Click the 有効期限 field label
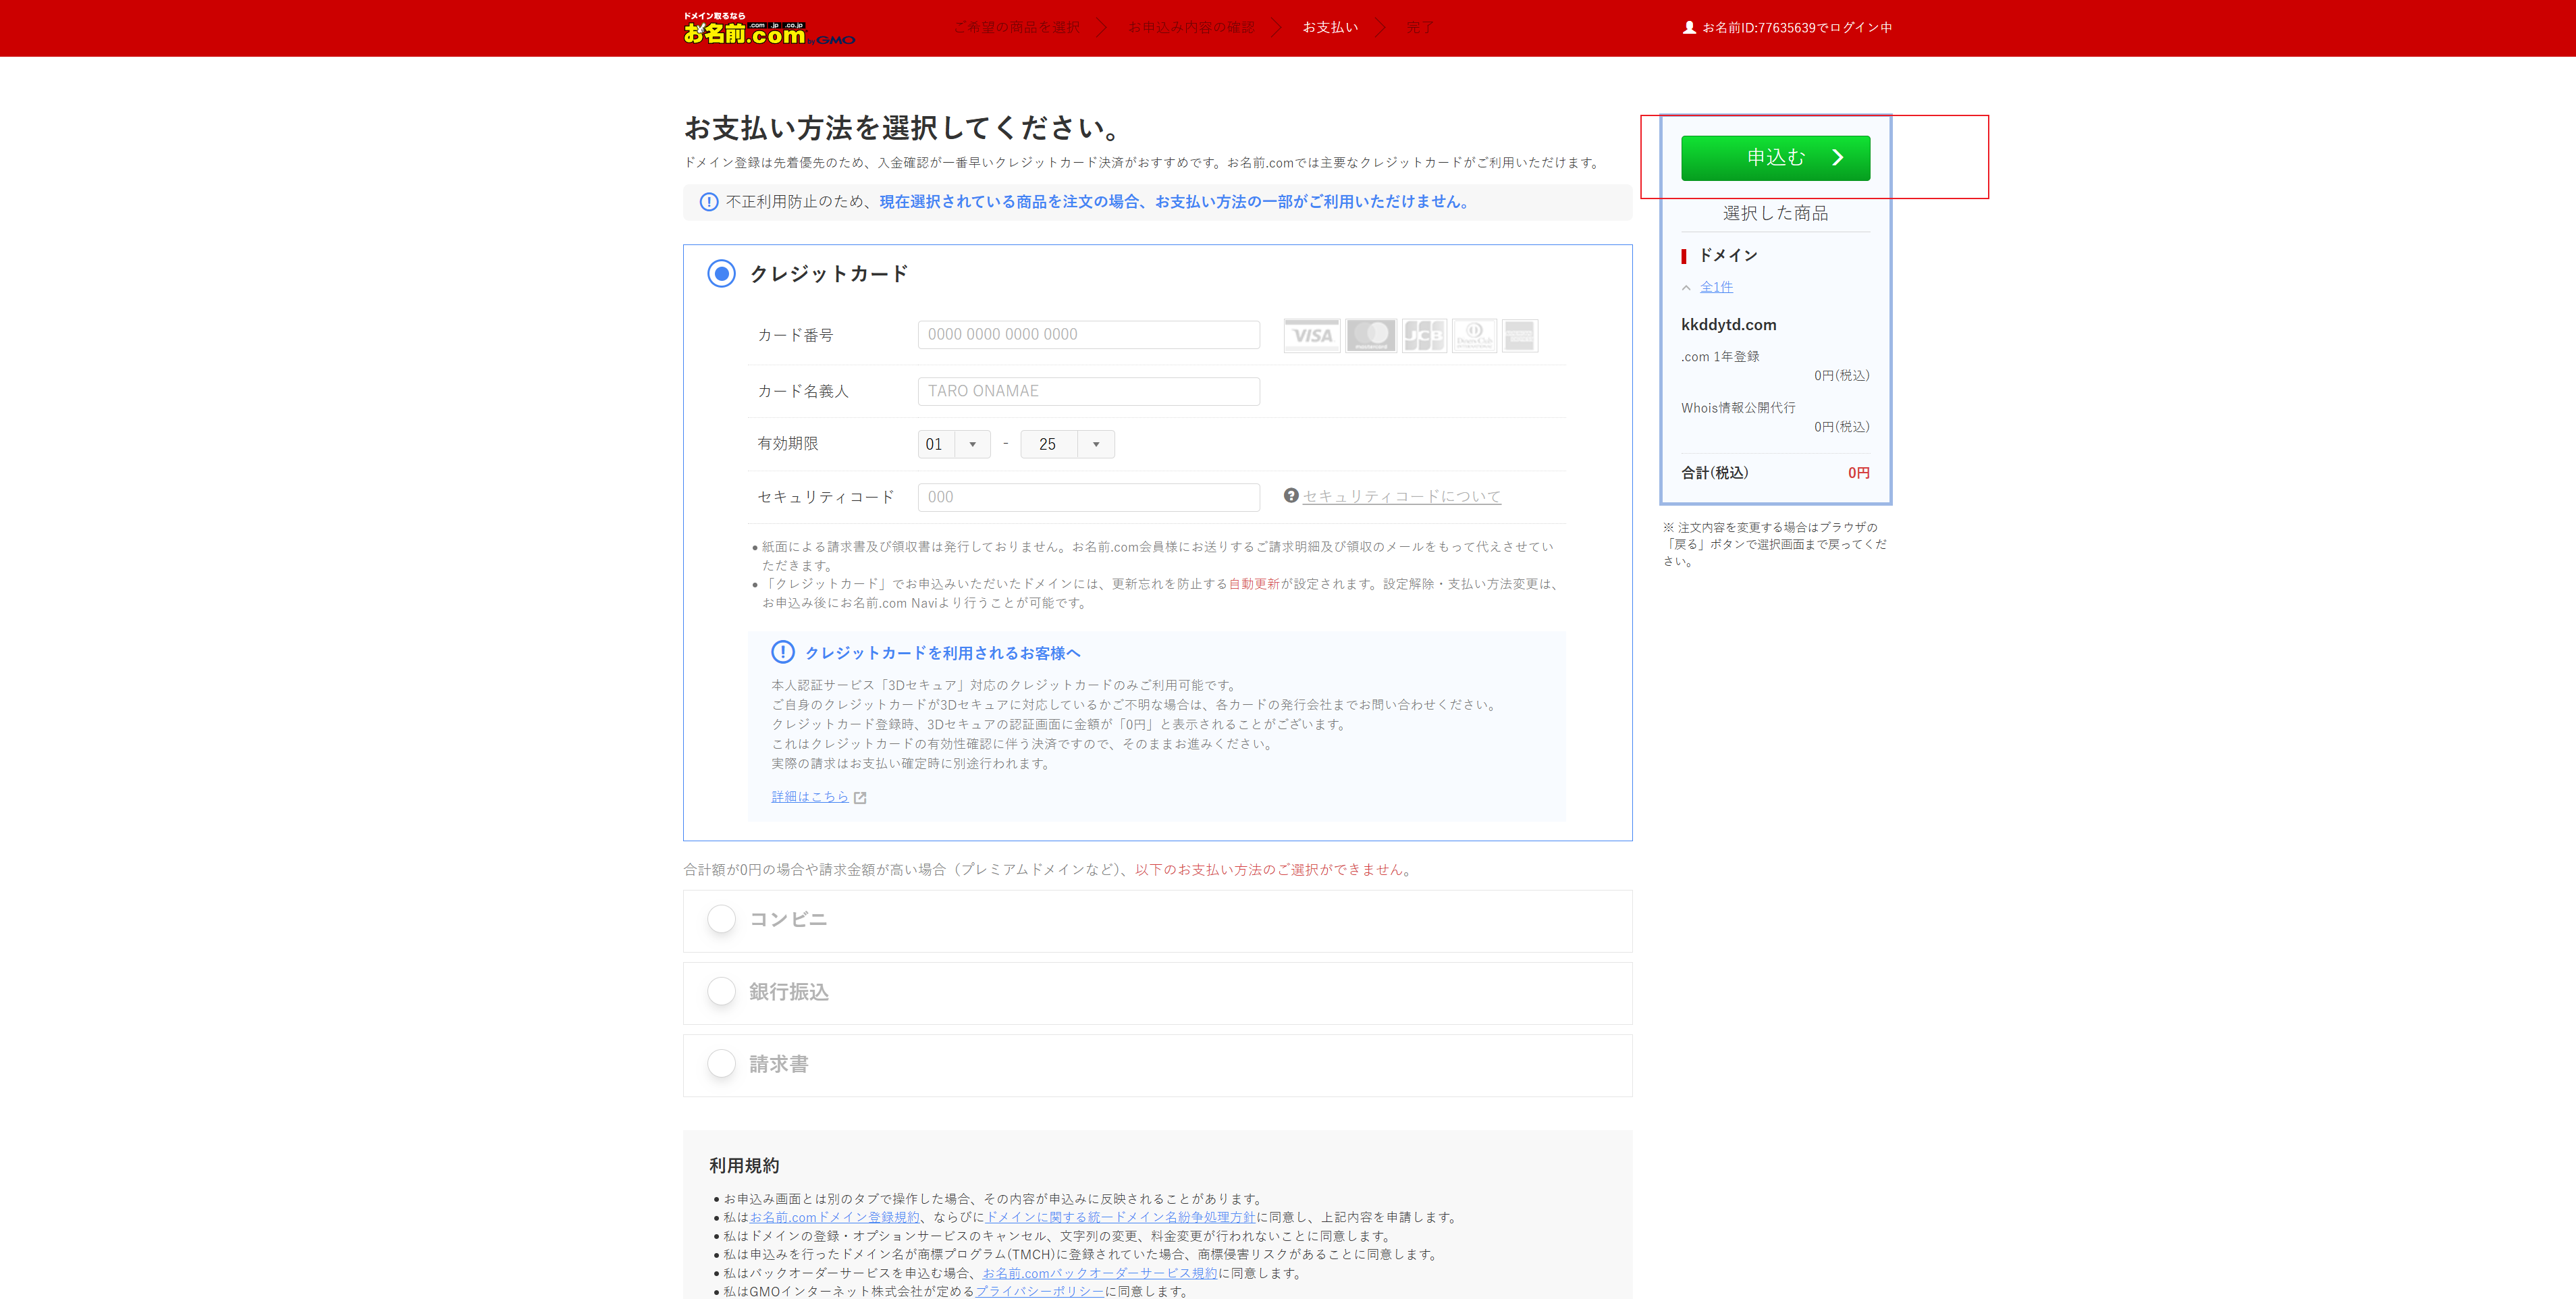Screen dimensions: 2576x1299 788,443
